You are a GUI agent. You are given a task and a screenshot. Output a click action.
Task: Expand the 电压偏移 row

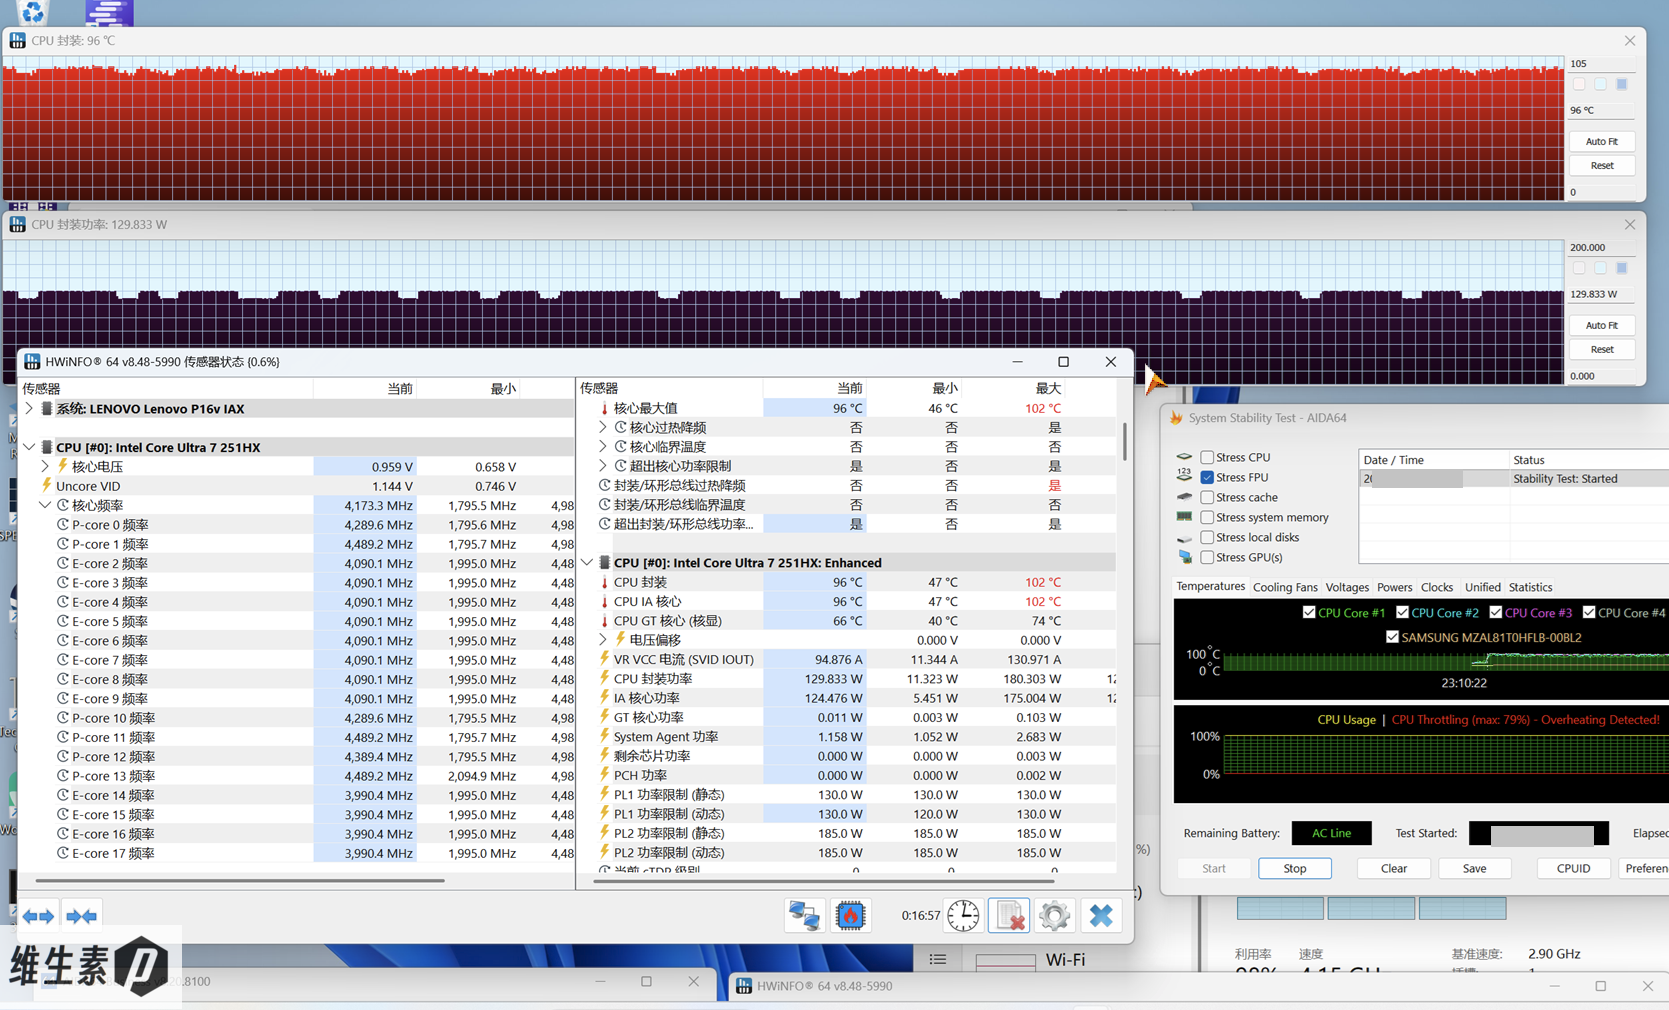(x=603, y=640)
